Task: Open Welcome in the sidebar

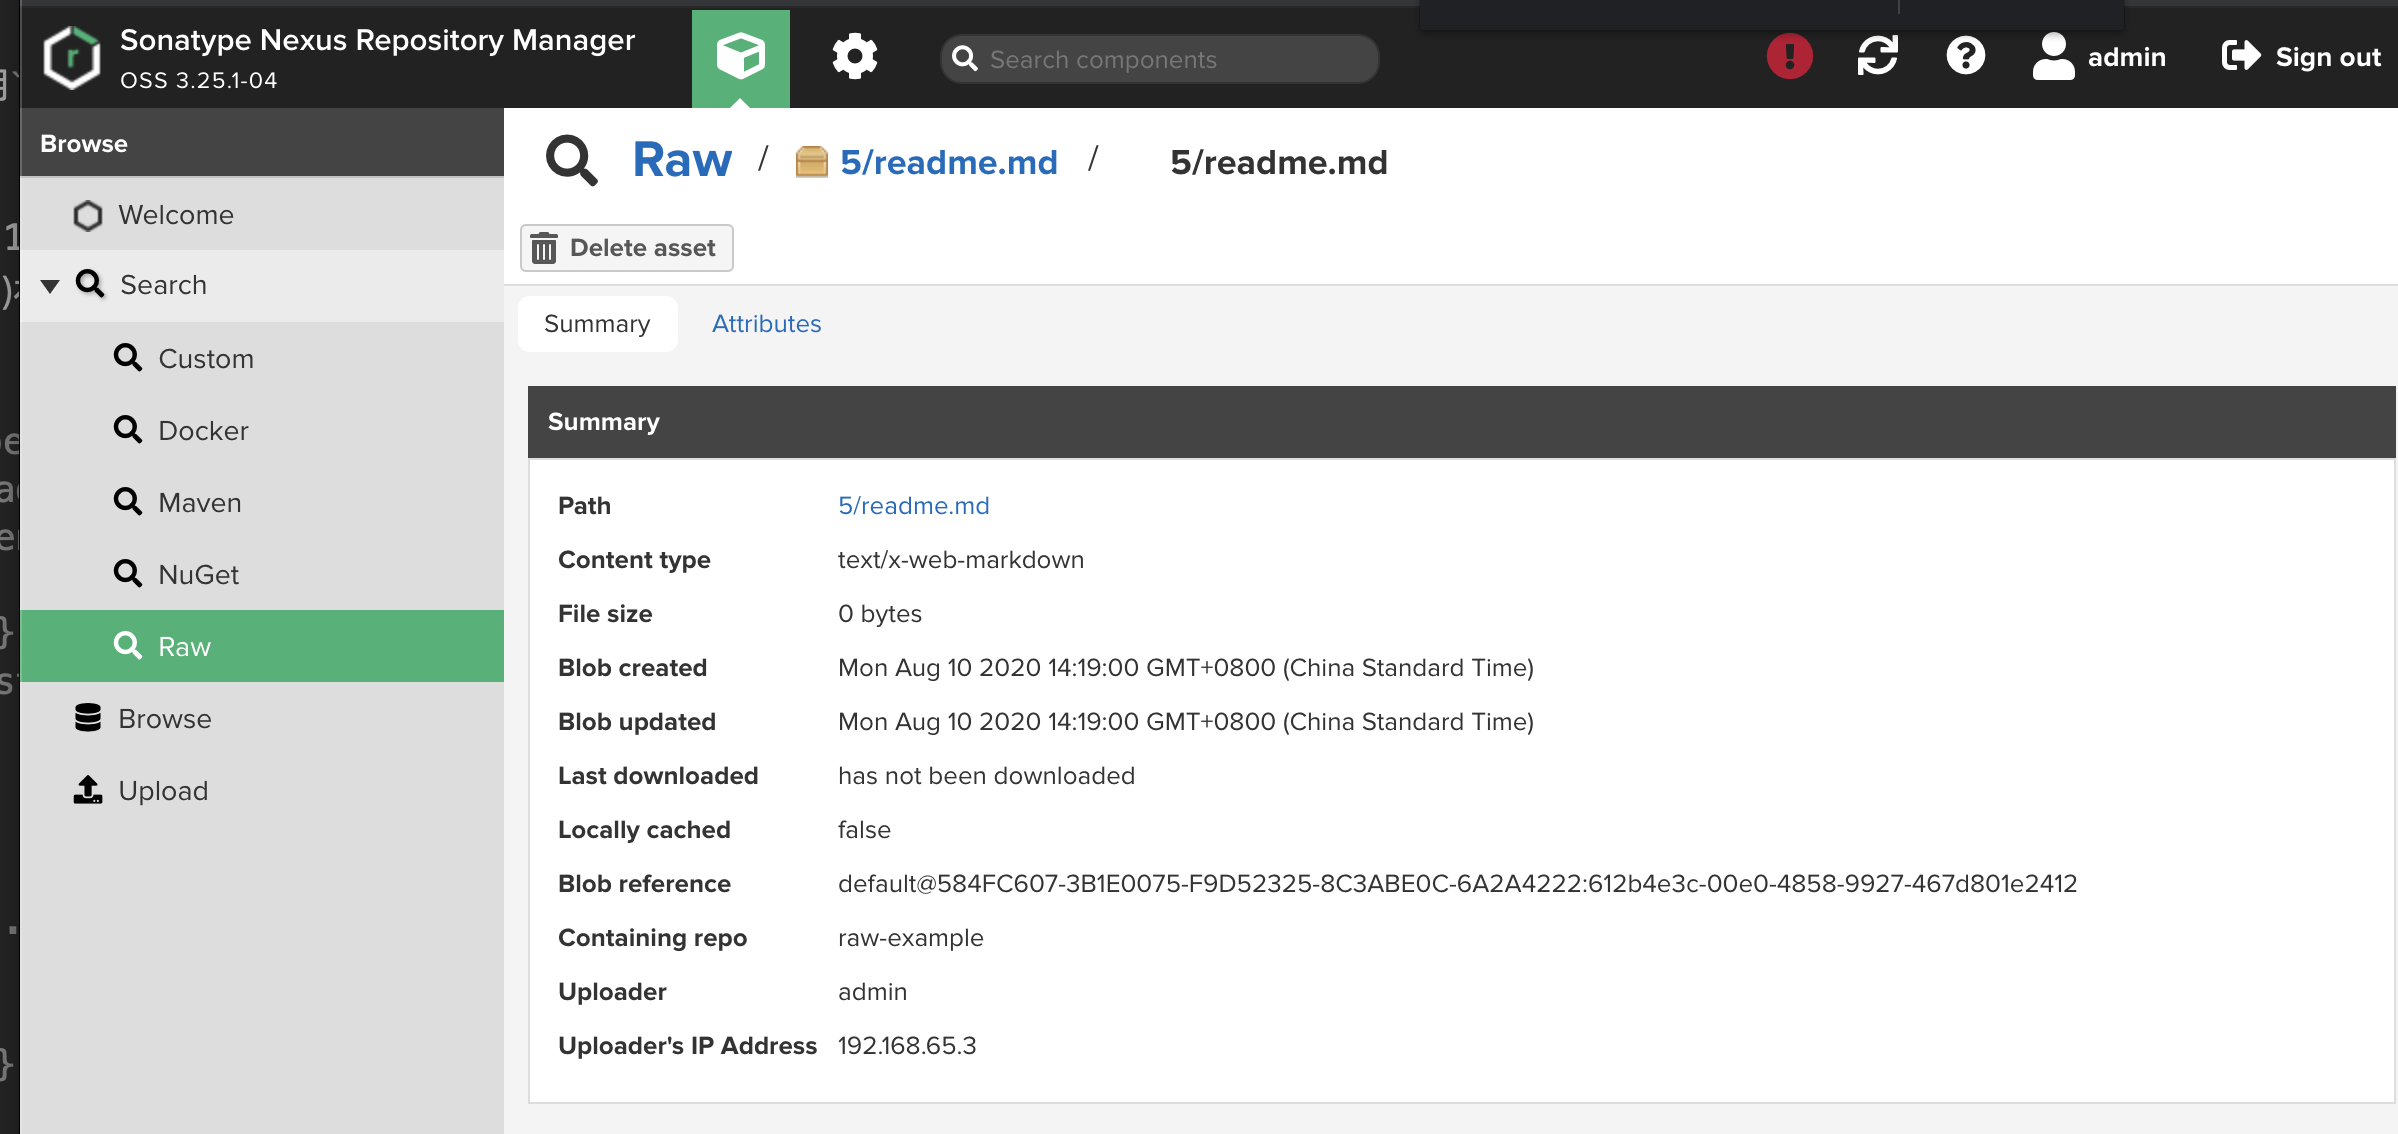Action: point(262,215)
